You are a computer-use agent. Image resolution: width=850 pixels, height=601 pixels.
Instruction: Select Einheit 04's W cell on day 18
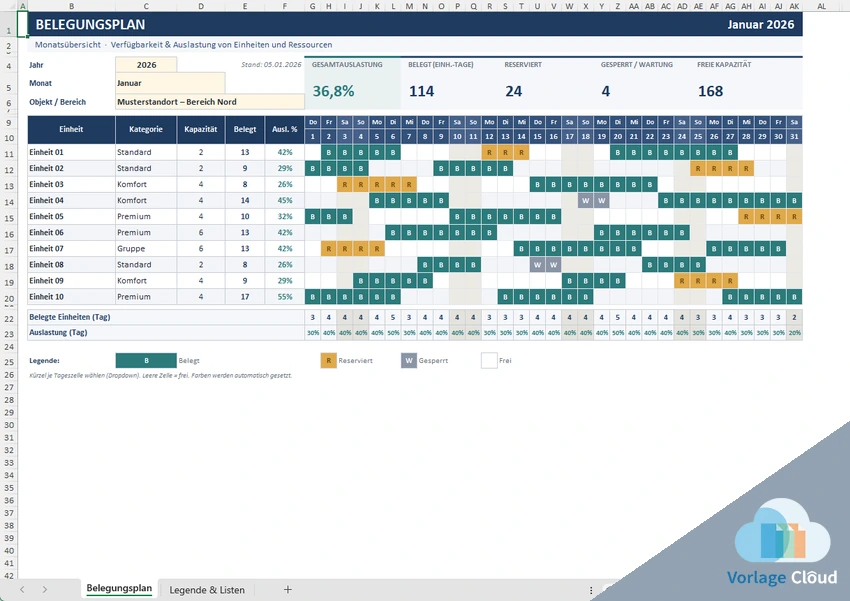point(585,201)
